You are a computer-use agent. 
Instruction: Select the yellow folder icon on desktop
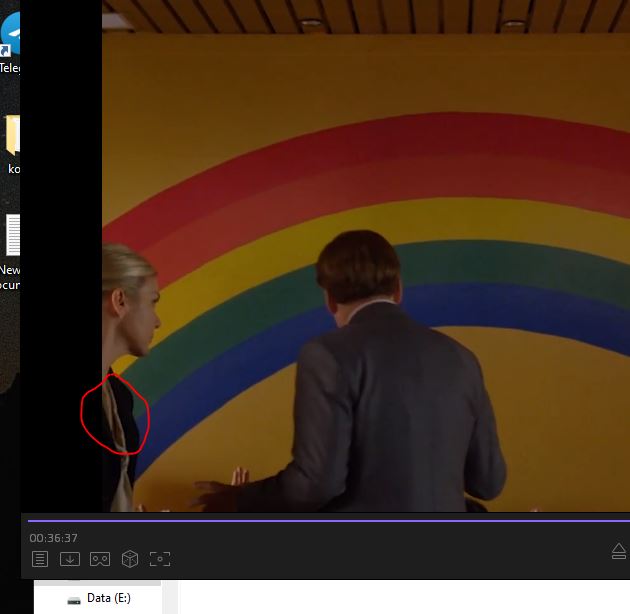coord(11,135)
